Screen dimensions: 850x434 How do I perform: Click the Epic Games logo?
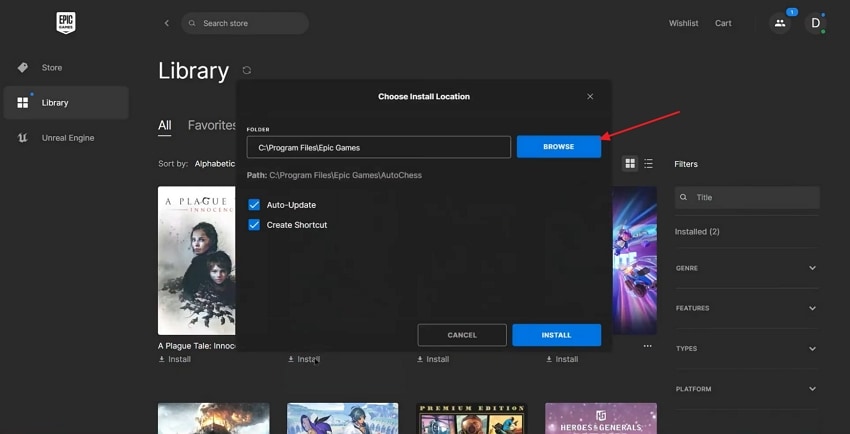click(x=66, y=23)
